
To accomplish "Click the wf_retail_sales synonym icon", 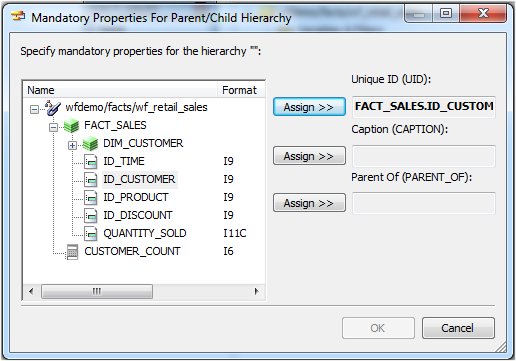I will click(x=53, y=108).
